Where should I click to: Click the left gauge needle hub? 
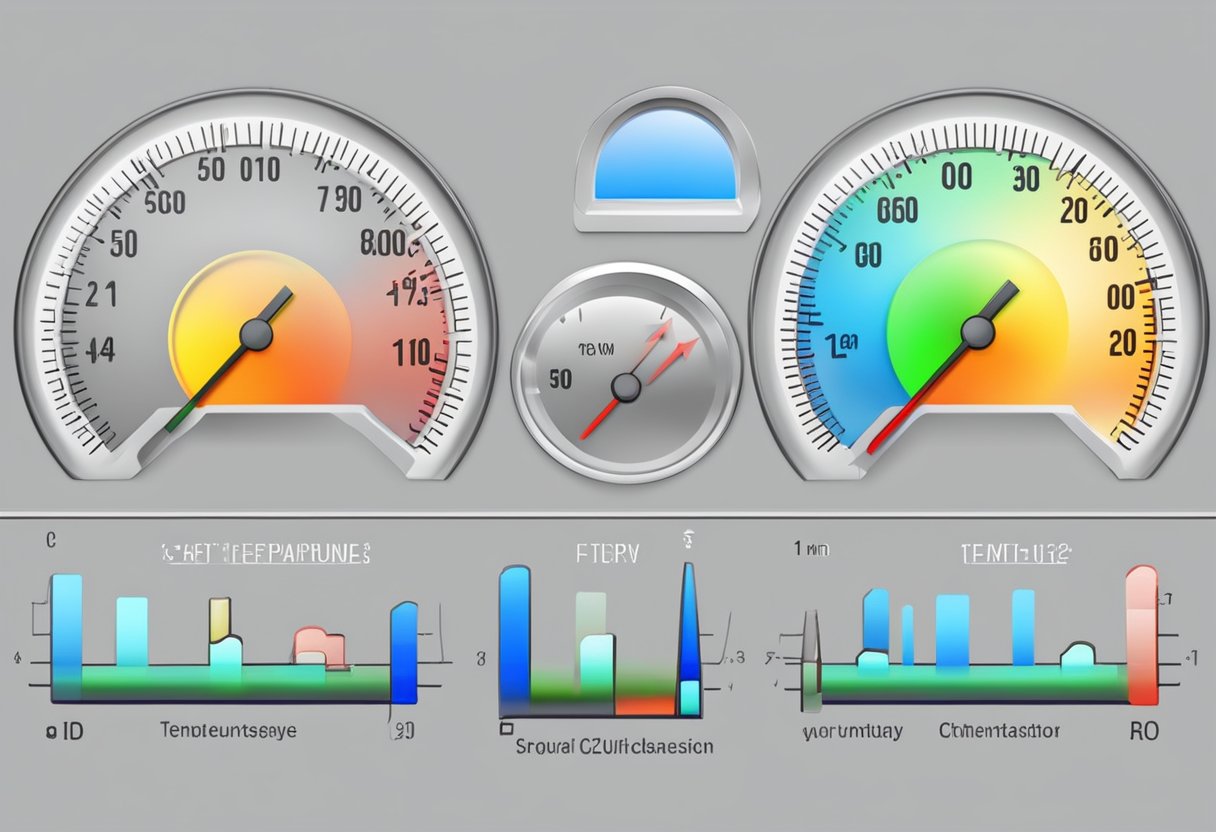tap(256, 334)
